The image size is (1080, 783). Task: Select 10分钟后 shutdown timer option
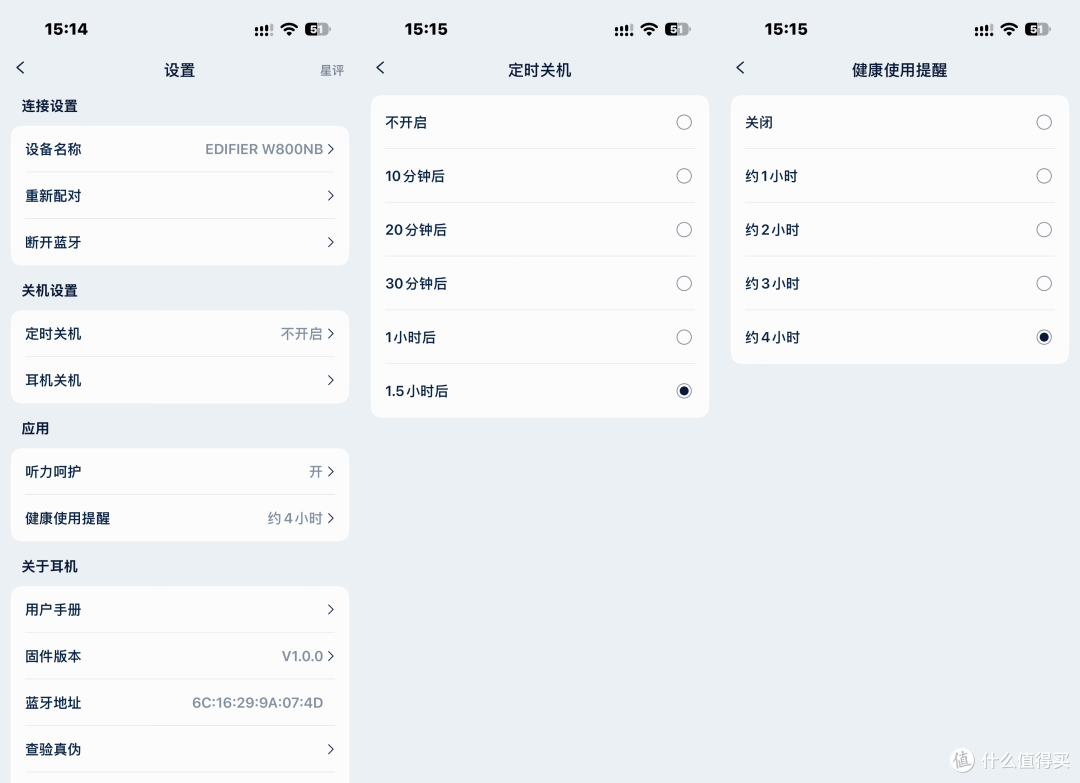tap(684, 176)
